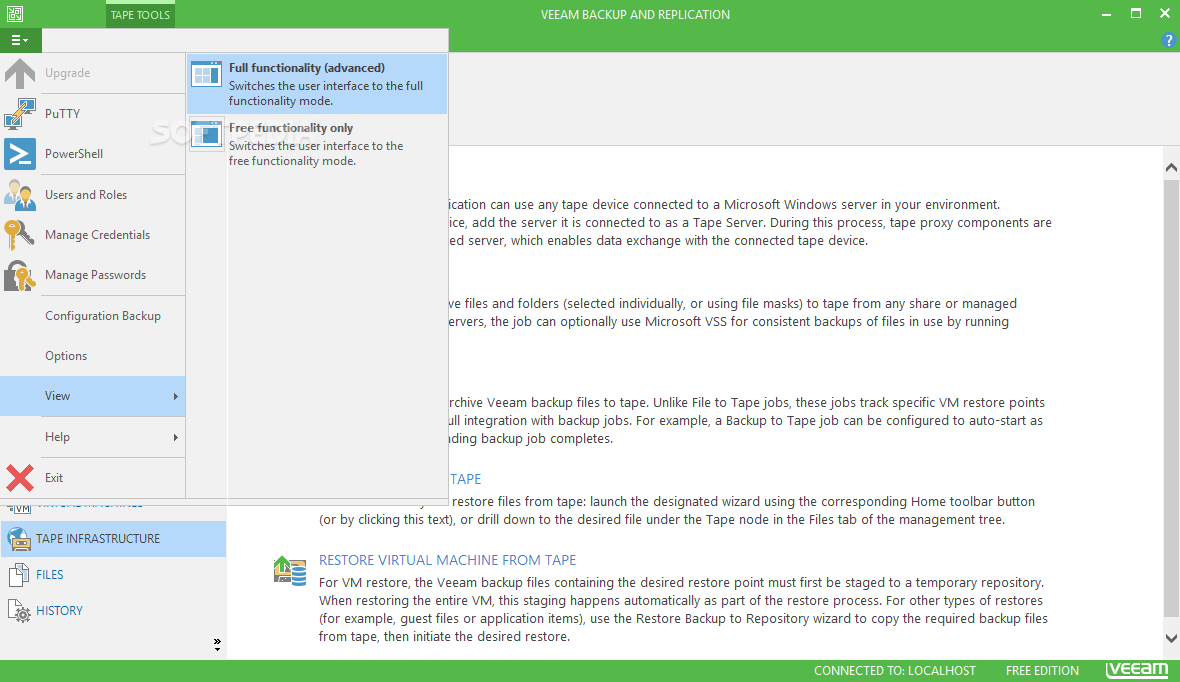Click the Files document icon
This screenshot has height=682, width=1180.
19,575
